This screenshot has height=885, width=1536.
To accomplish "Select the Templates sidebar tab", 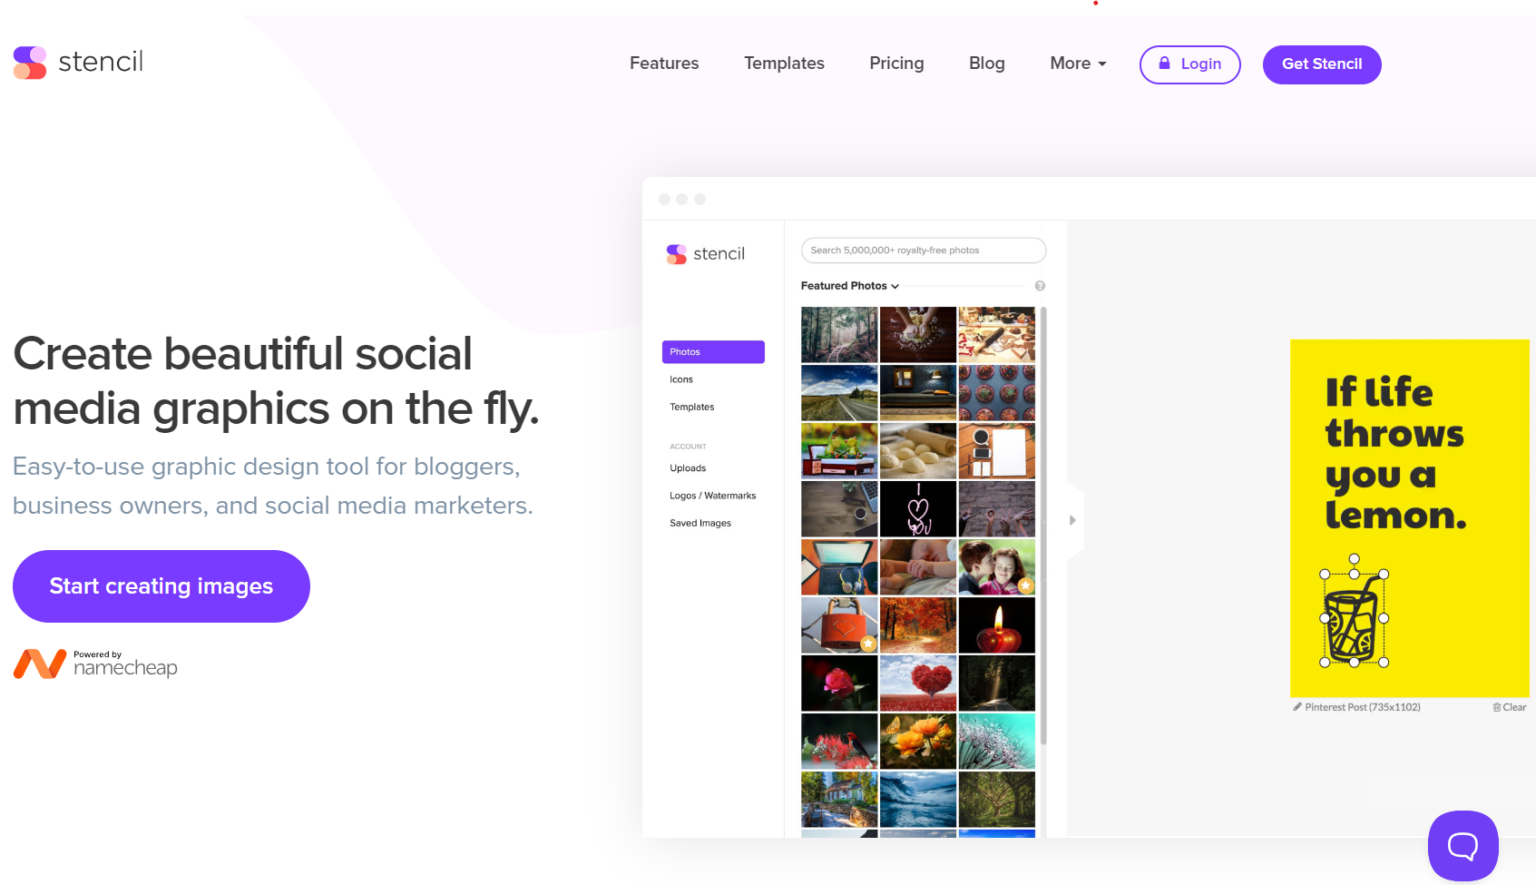I will (x=691, y=406).
